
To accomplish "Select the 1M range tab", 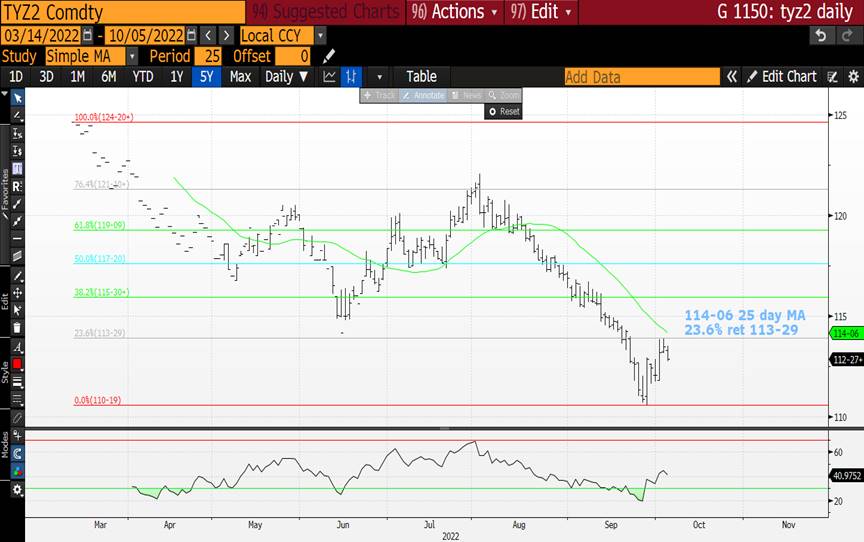I will pos(78,77).
